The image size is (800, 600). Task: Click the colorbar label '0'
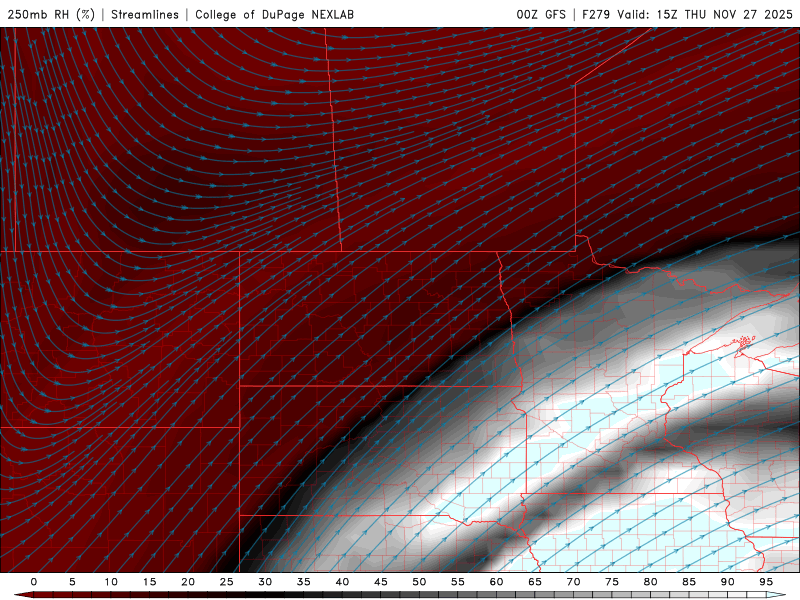pyautogui.click(x=34, y=582)
